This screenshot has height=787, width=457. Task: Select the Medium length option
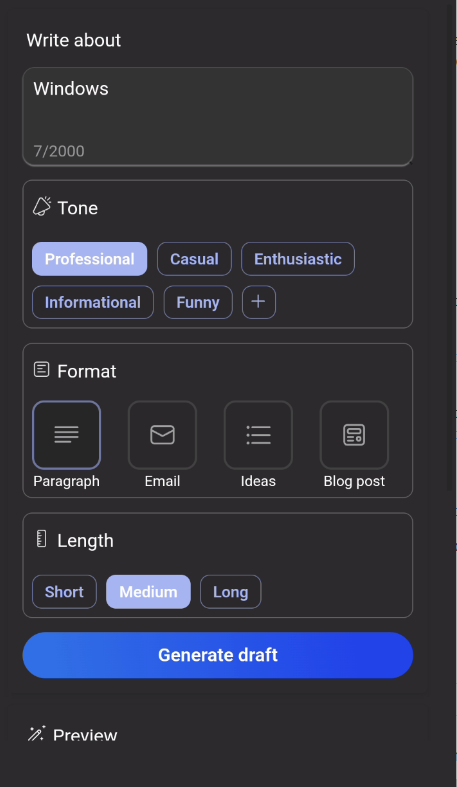click(x=148, y=592)
